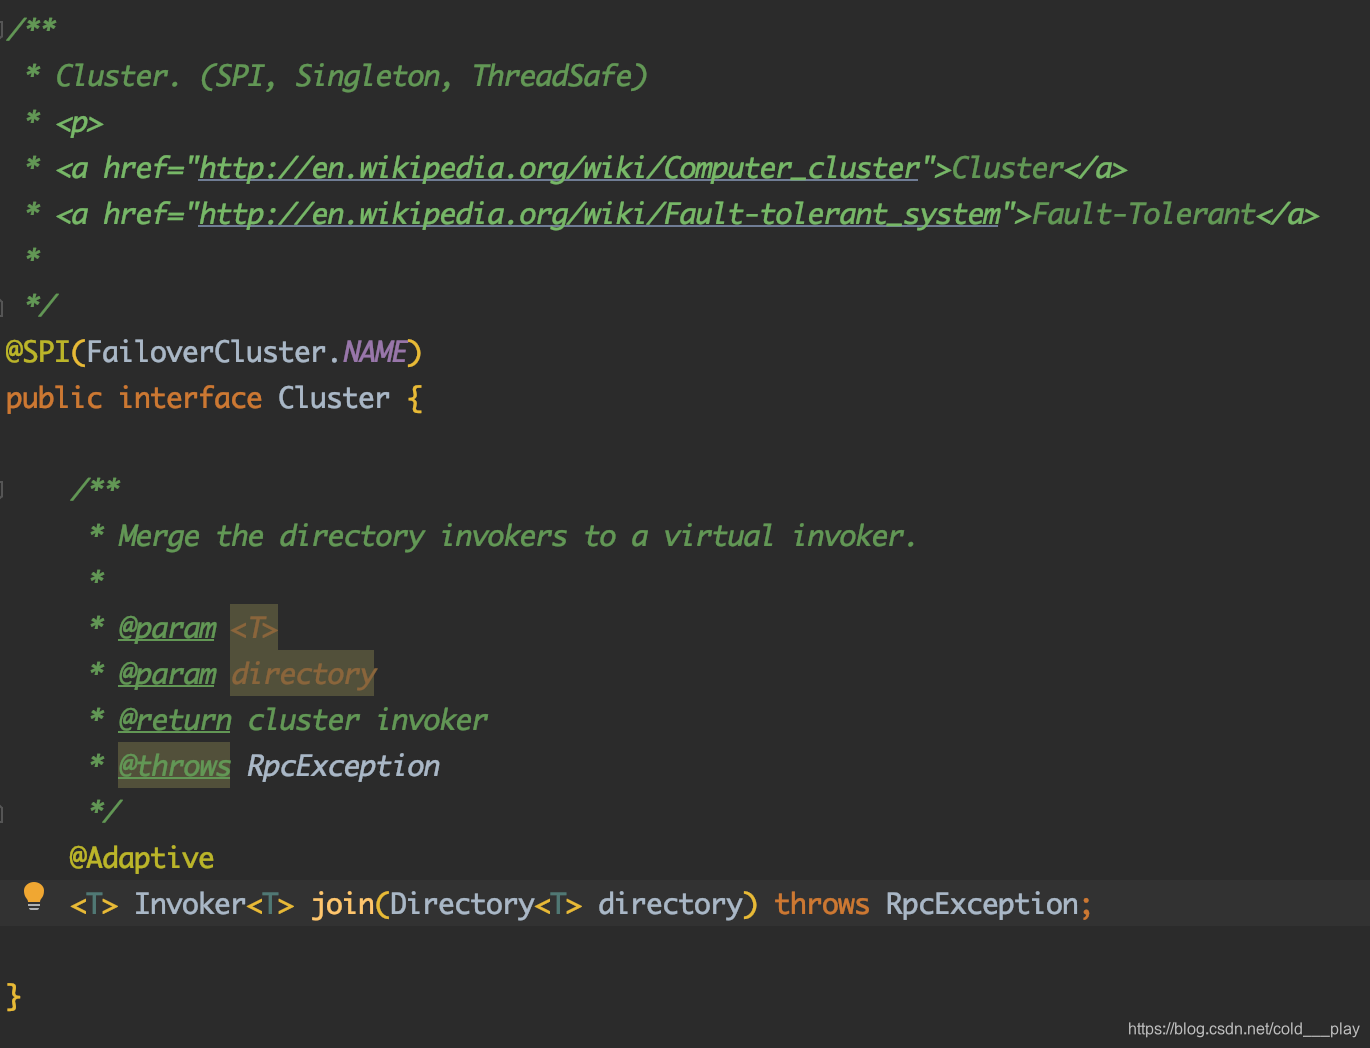Click the @return Javadoc tag
Image resolution: width=1370 pixels, height=1048 pixels.
pyautogui.click(x=175, y=720)
